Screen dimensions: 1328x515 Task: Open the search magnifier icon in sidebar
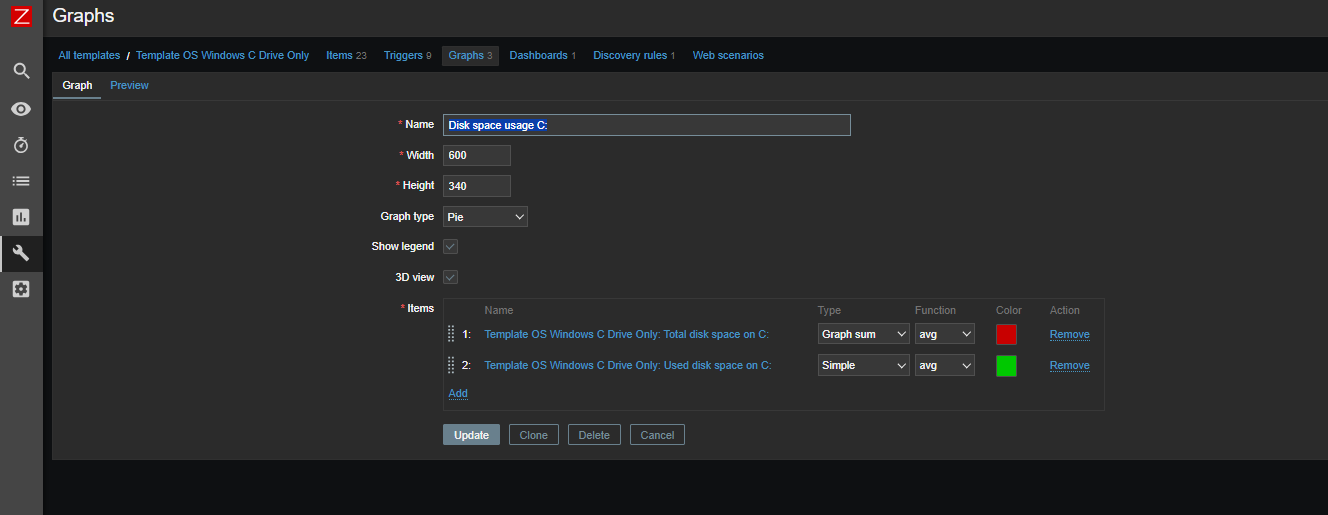(x=21, y=71)
